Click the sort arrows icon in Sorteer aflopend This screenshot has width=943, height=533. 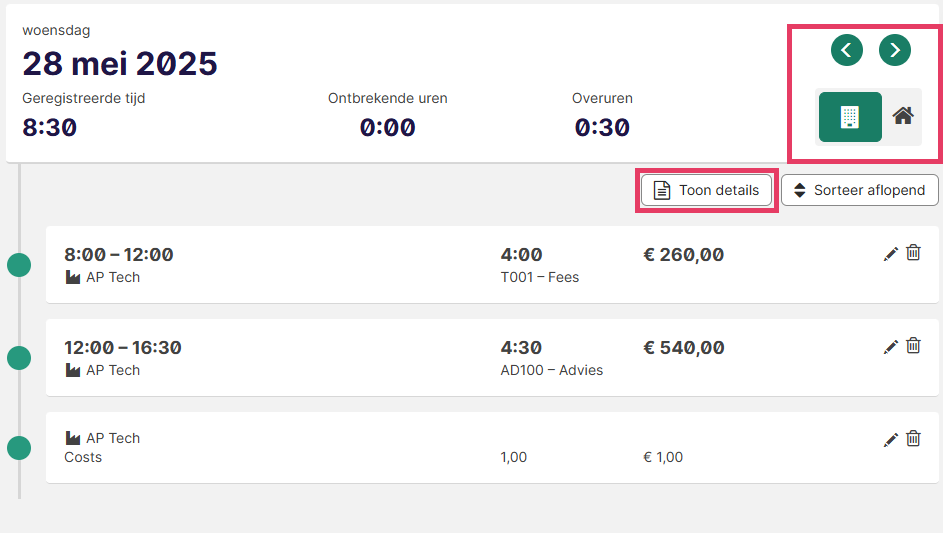click(800, 190)
